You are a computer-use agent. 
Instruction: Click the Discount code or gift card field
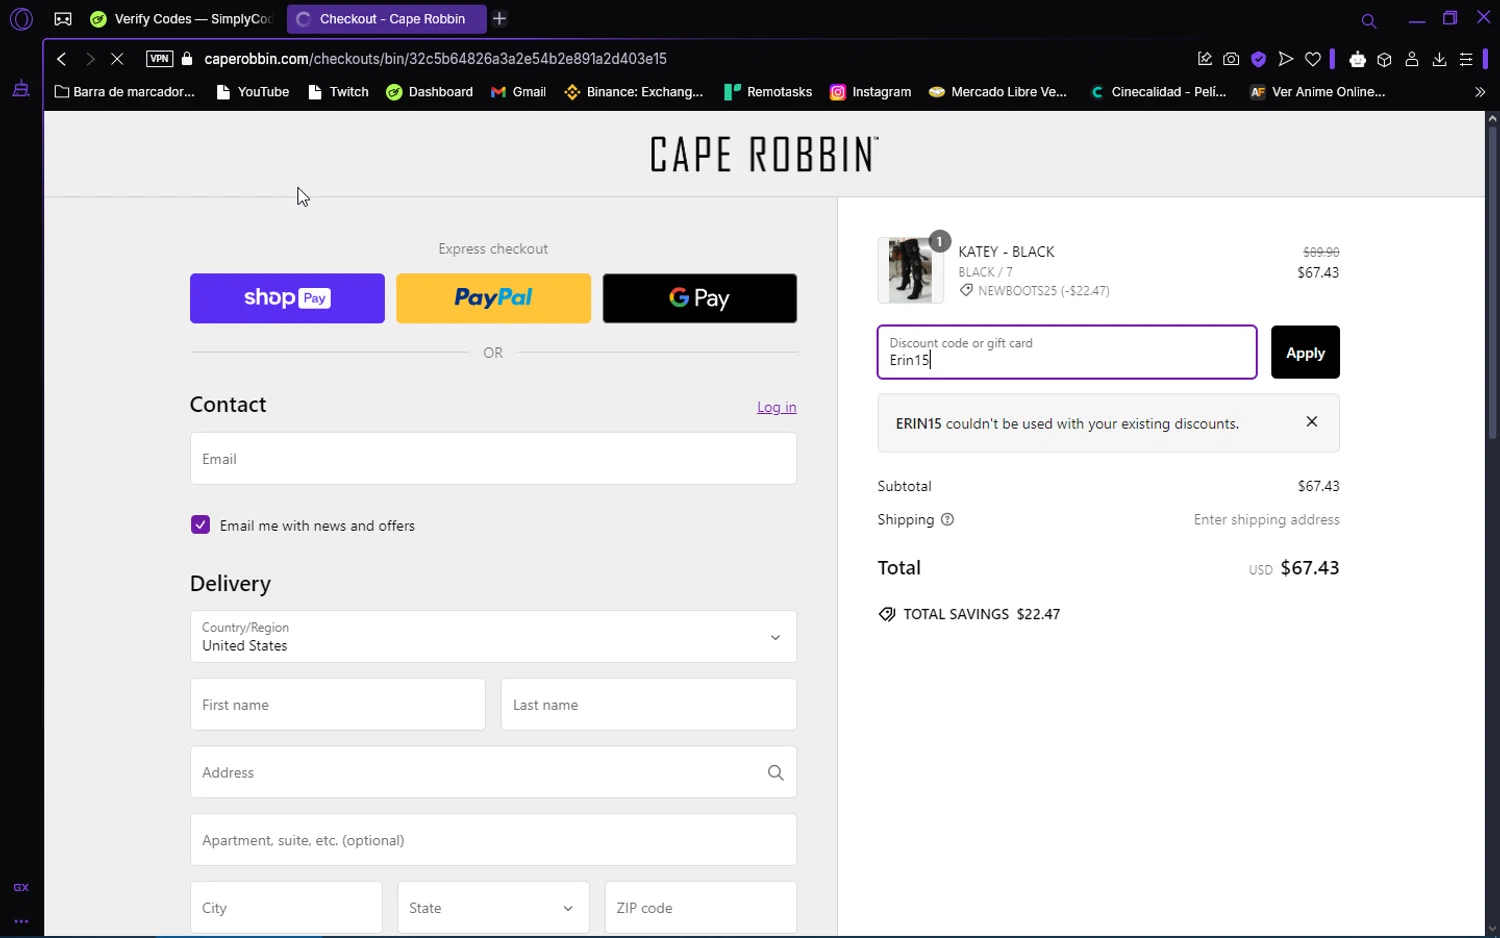pos(1067,352)
